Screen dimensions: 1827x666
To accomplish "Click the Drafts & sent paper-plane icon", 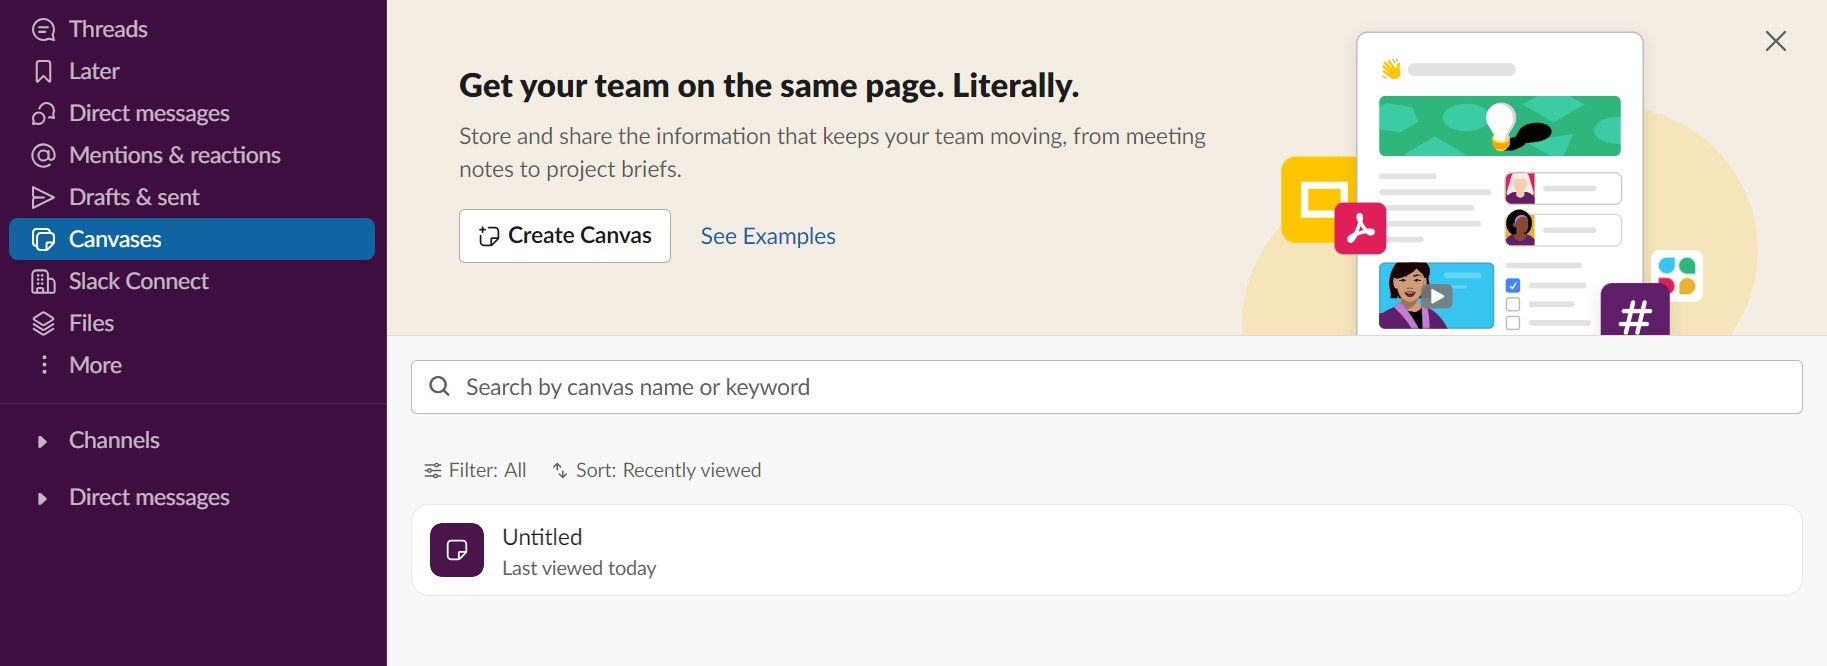I will coord(43,198).
